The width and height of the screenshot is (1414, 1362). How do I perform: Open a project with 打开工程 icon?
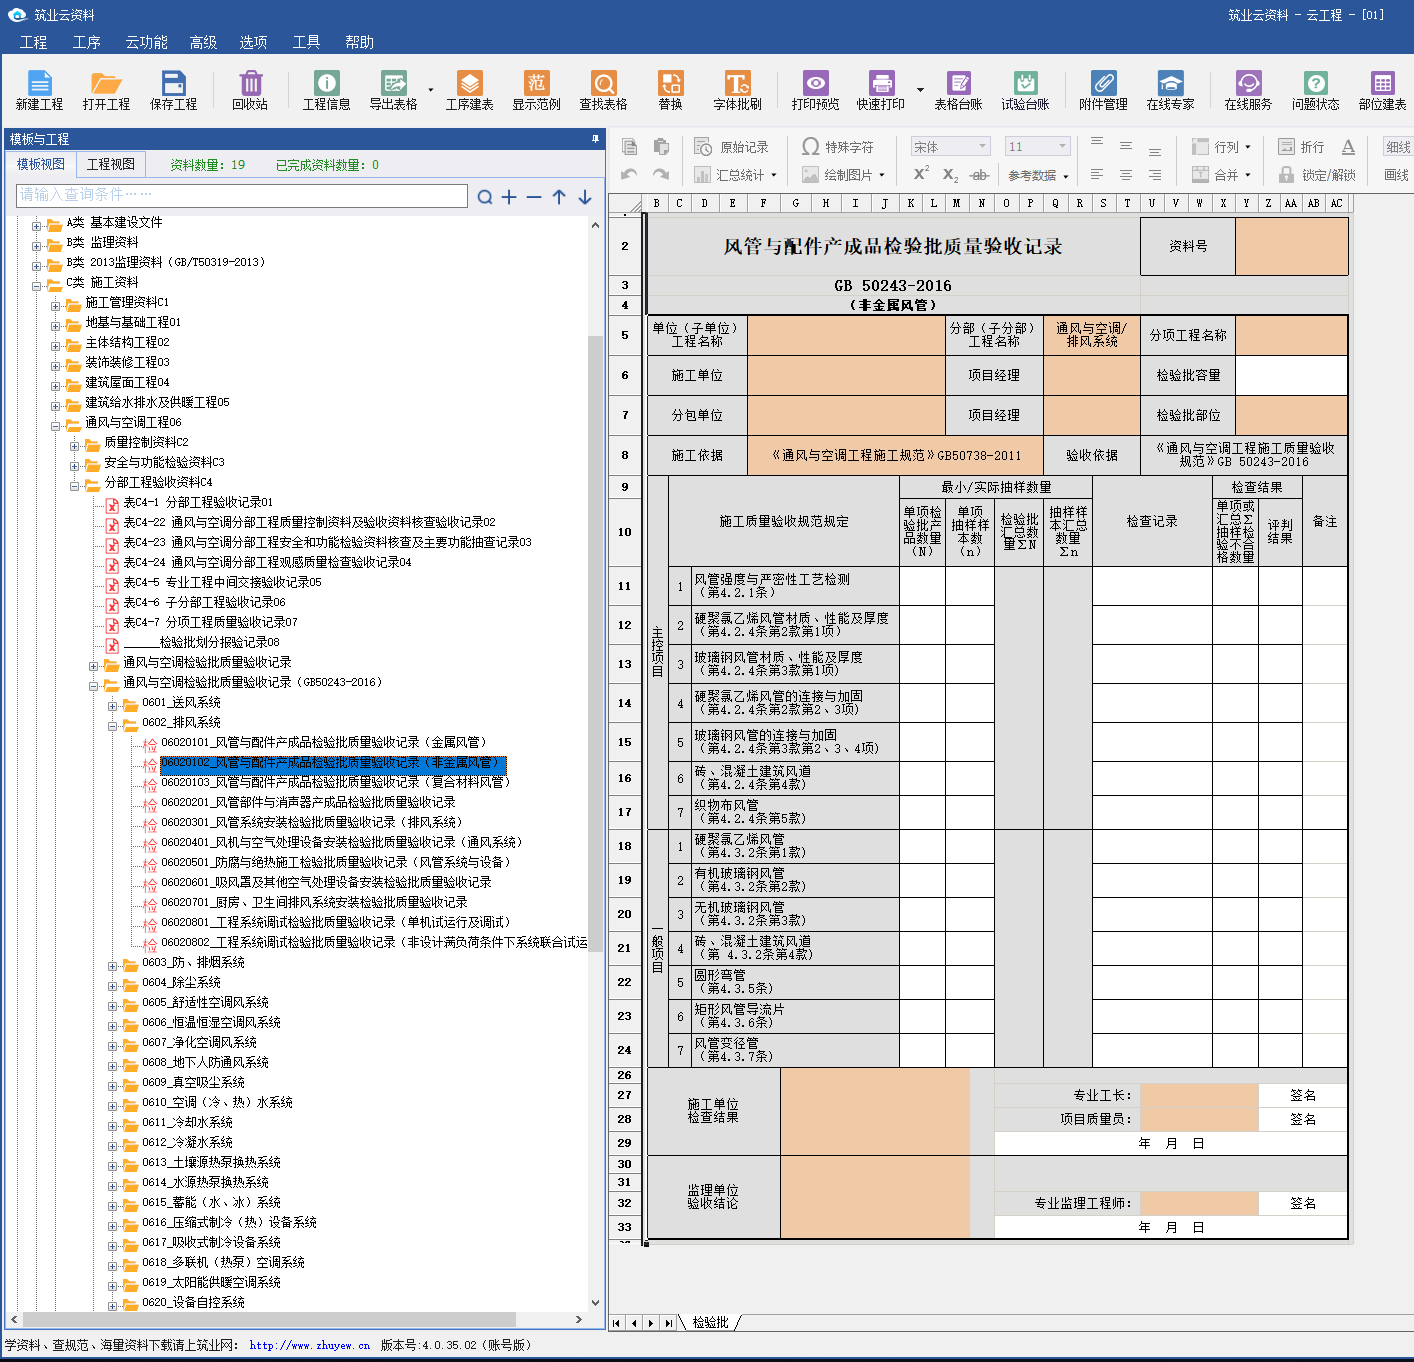(x=106, y=90)
